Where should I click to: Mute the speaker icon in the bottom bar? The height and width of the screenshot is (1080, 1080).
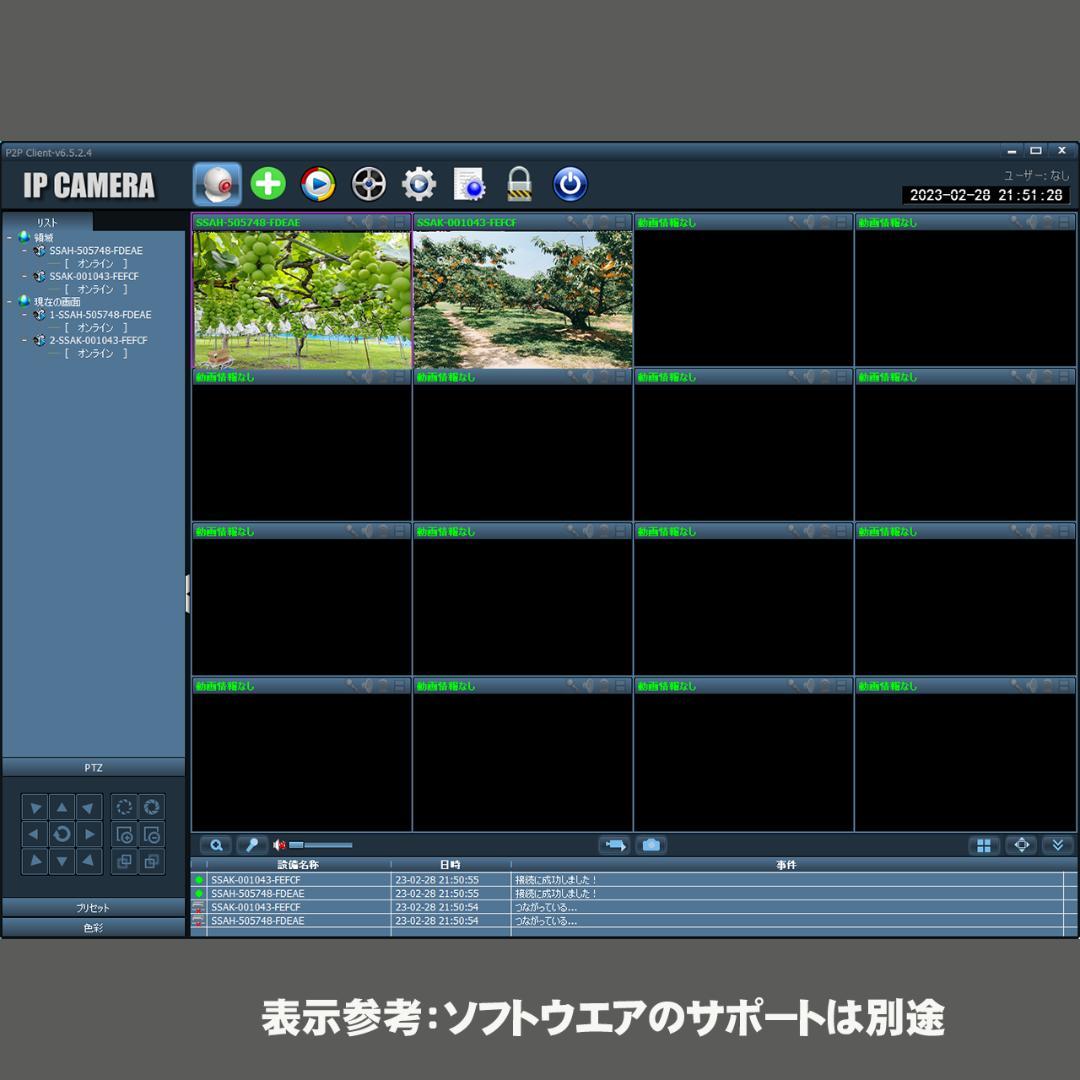coord(278,845)
